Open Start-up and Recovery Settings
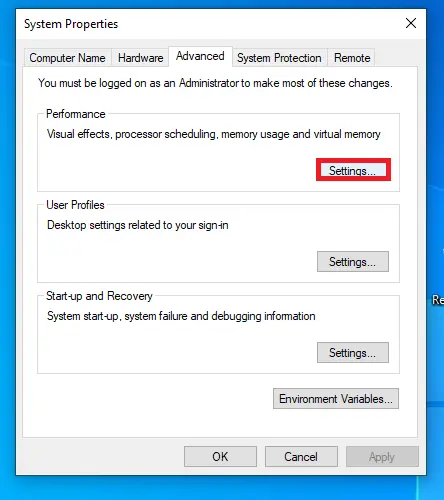This screenshot has width=444, height=500. tap(353, 353)
